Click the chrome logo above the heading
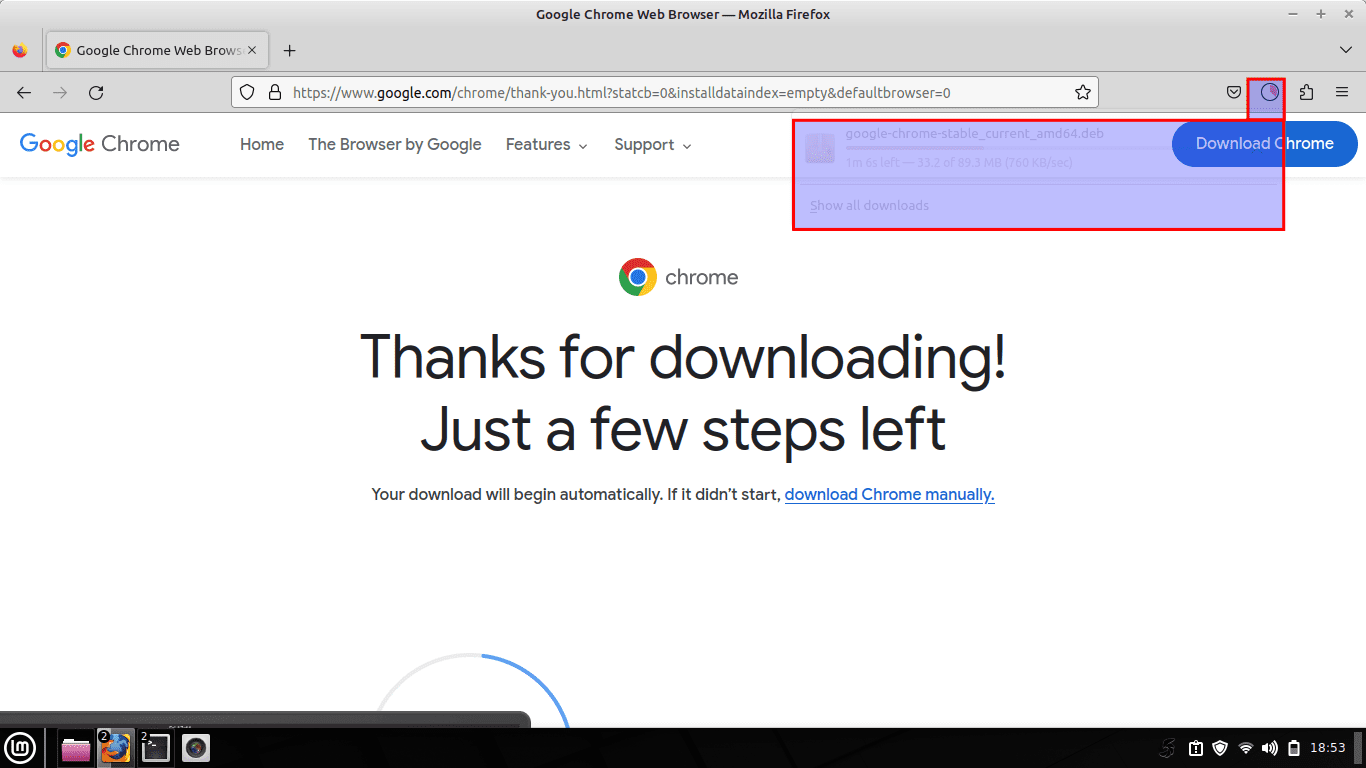Viewport: 1366px width, 768px height. [x=678, y=277]
